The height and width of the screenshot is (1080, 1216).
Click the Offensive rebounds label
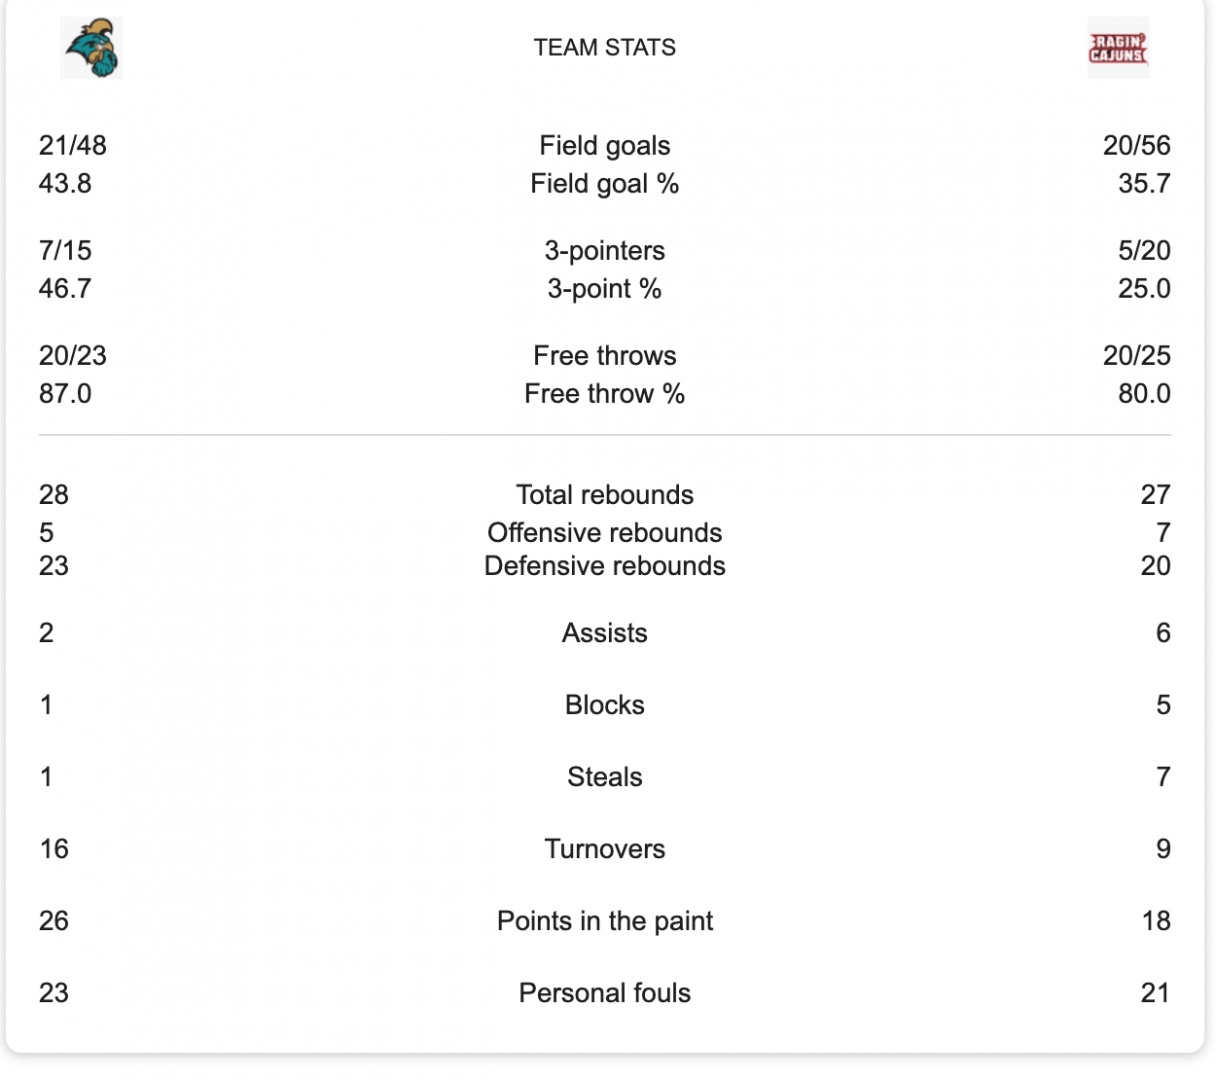604,533
